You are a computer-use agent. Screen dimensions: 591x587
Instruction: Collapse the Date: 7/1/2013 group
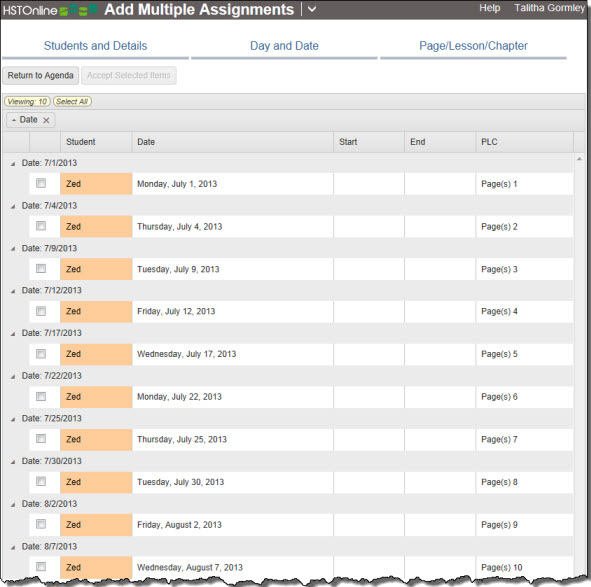pos(13,164)
